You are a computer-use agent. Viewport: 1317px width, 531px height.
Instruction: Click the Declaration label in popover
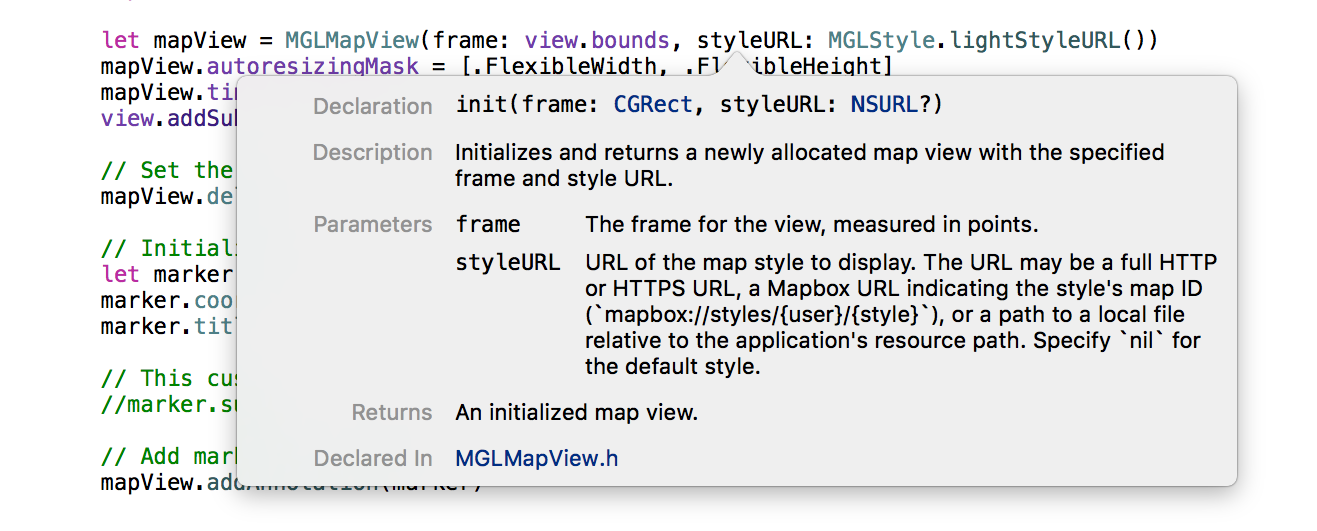(373, 106)
